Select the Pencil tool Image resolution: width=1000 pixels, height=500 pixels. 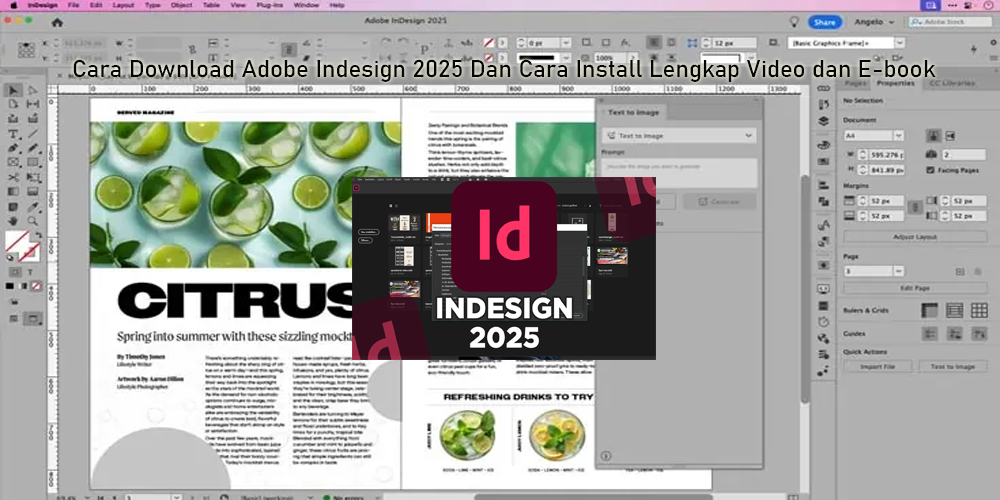pos(33,148)
